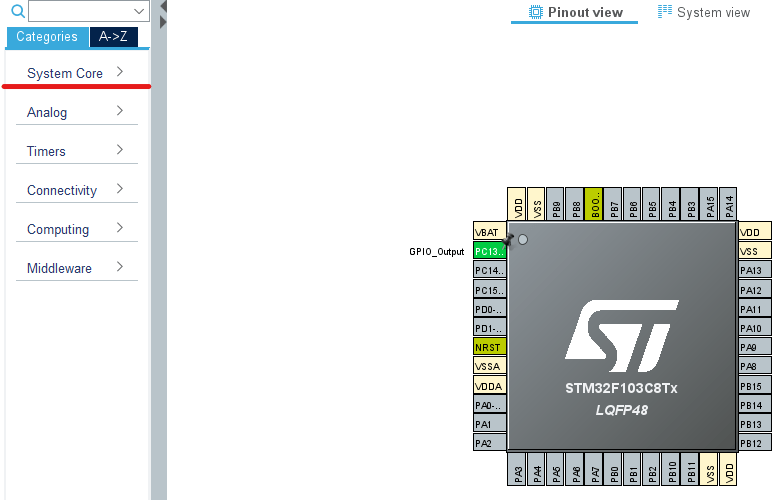784x500 pixels.
Task: Select the PB14 pin
Action: tap(755, 404)
